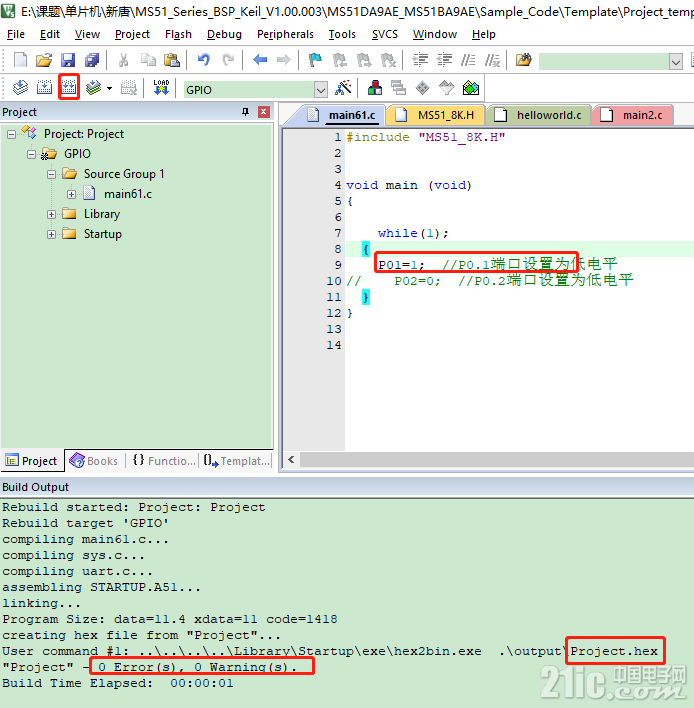Redo the last edit
The image size is (694, 708).
tap(228, 60)
